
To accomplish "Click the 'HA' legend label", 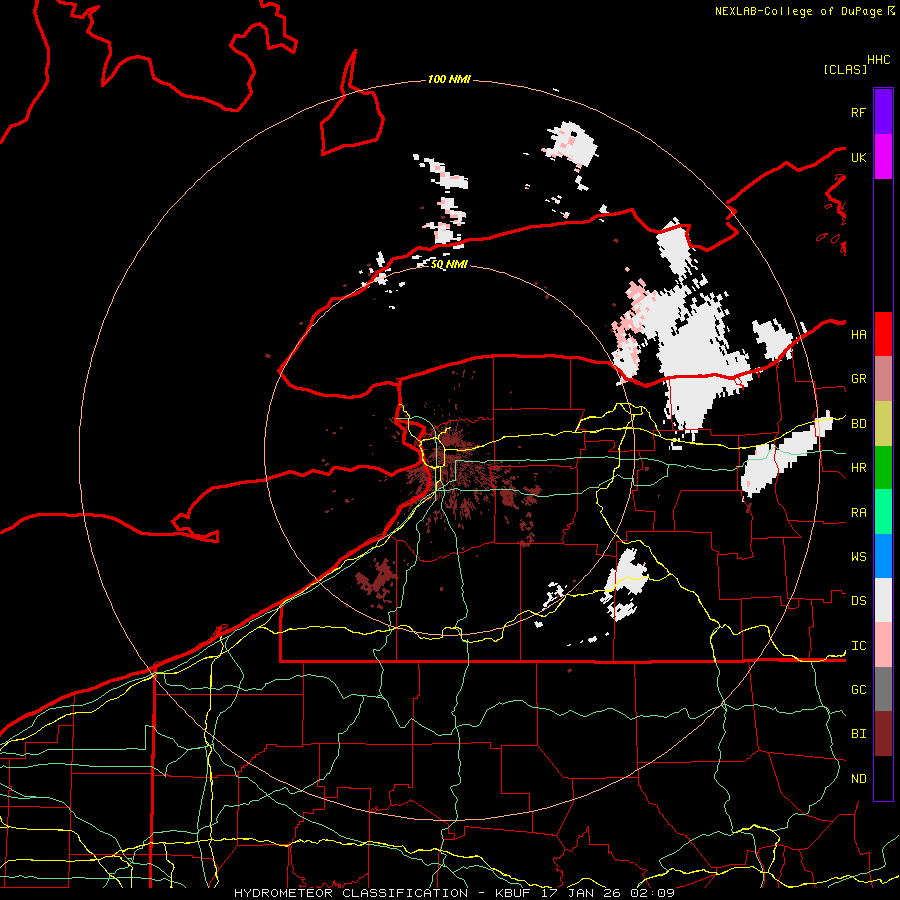I will click(x=858, y=335).
